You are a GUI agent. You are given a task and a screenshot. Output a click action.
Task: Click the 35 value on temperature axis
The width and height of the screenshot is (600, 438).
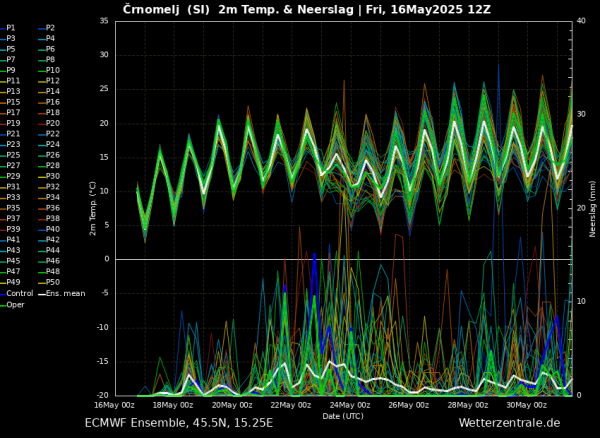tap(104, 21)
